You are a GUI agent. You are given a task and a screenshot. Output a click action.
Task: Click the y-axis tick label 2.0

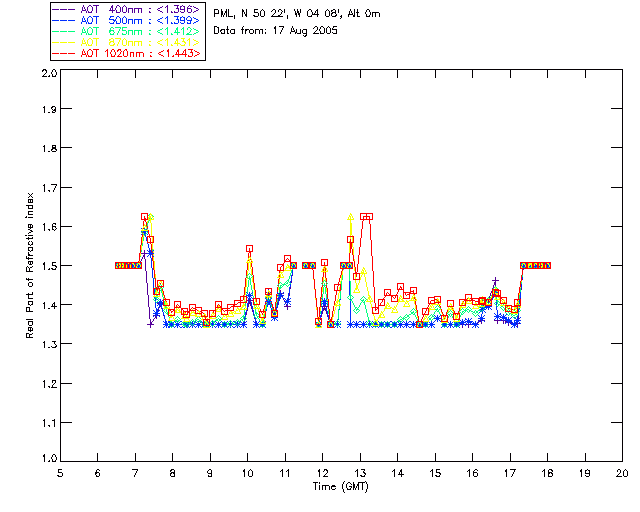click(x=49, y=73)
